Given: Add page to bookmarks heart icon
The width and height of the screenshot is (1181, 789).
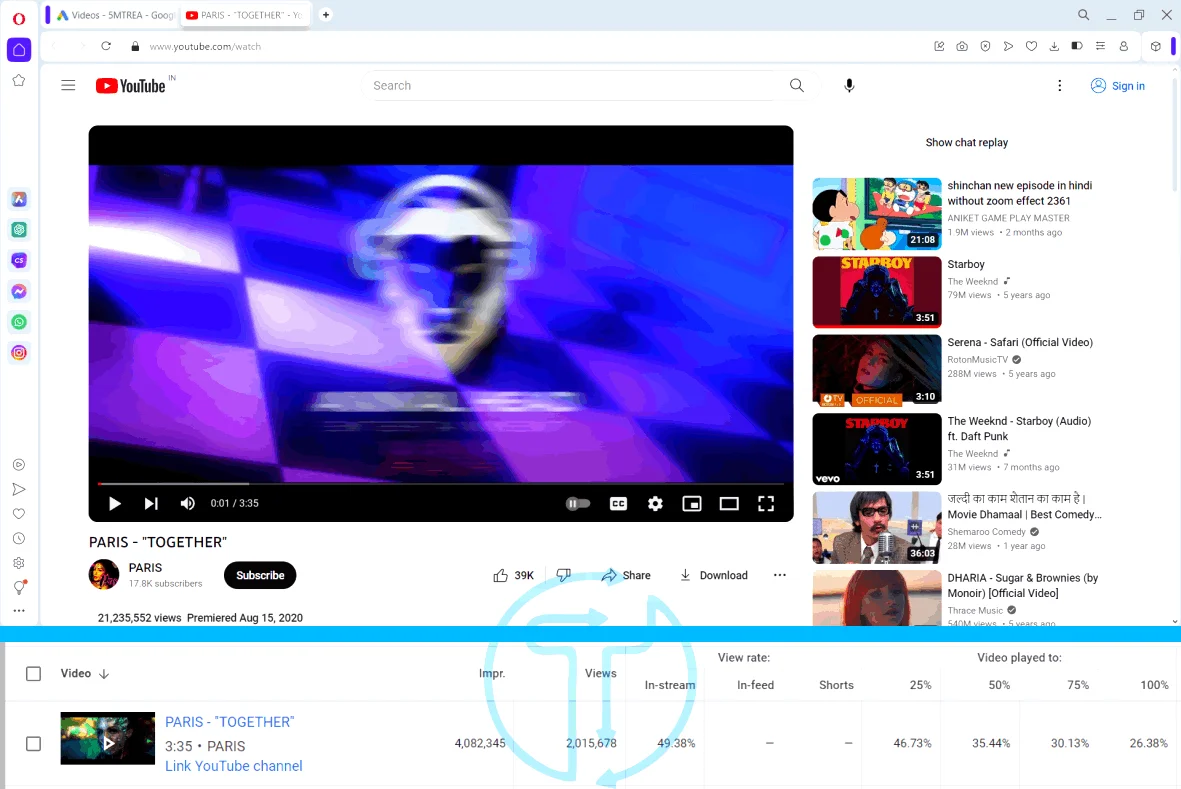Looking at the screenshot, I should point(1031,46).
